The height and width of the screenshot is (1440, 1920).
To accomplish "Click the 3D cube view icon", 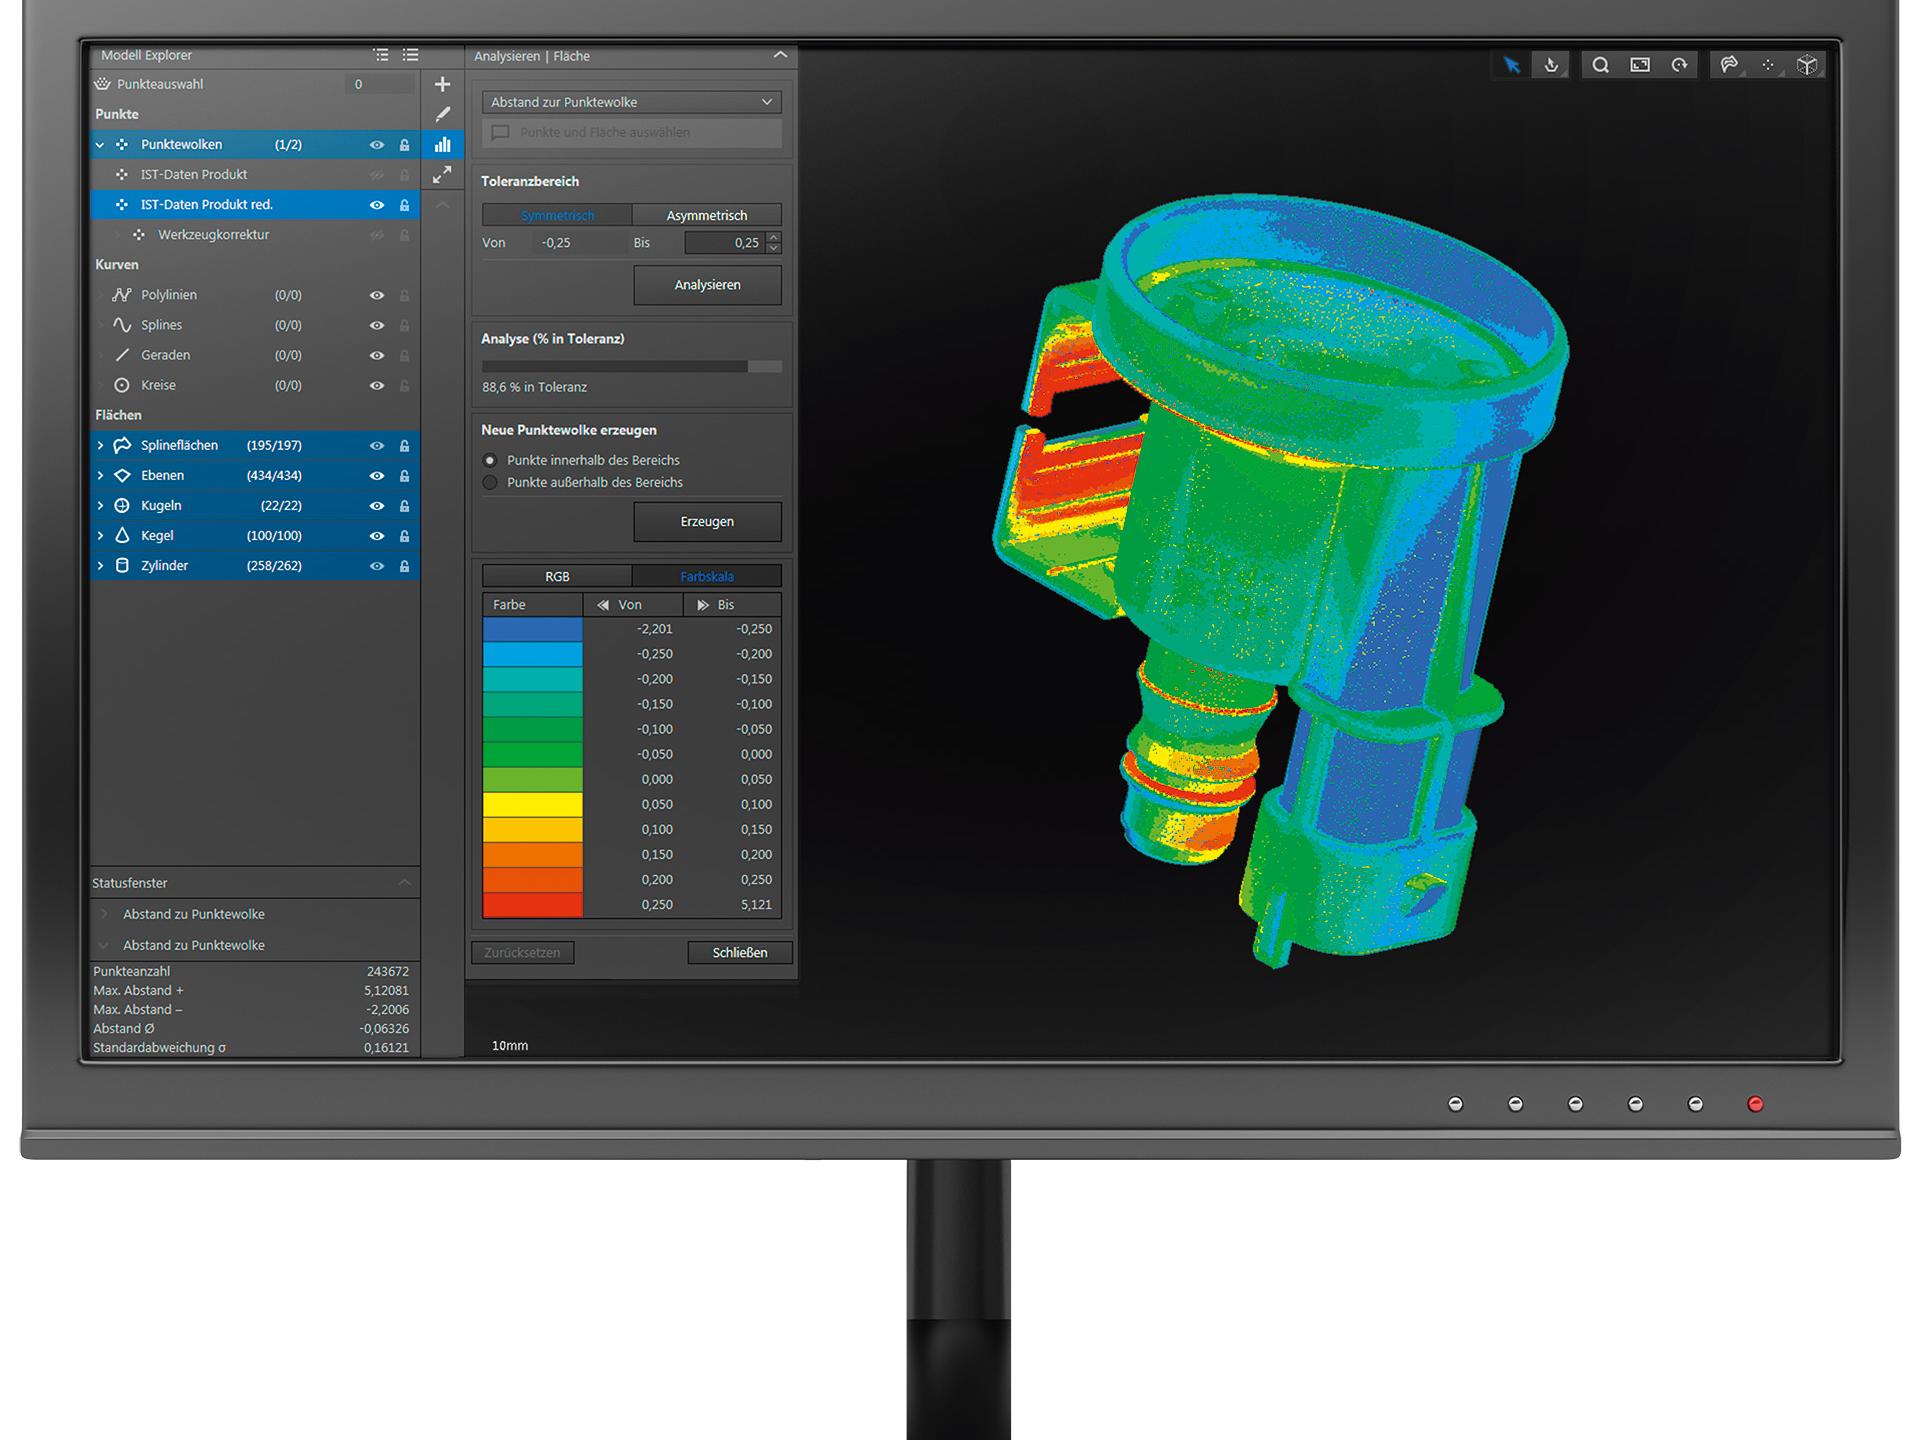I will point(1806,65).
